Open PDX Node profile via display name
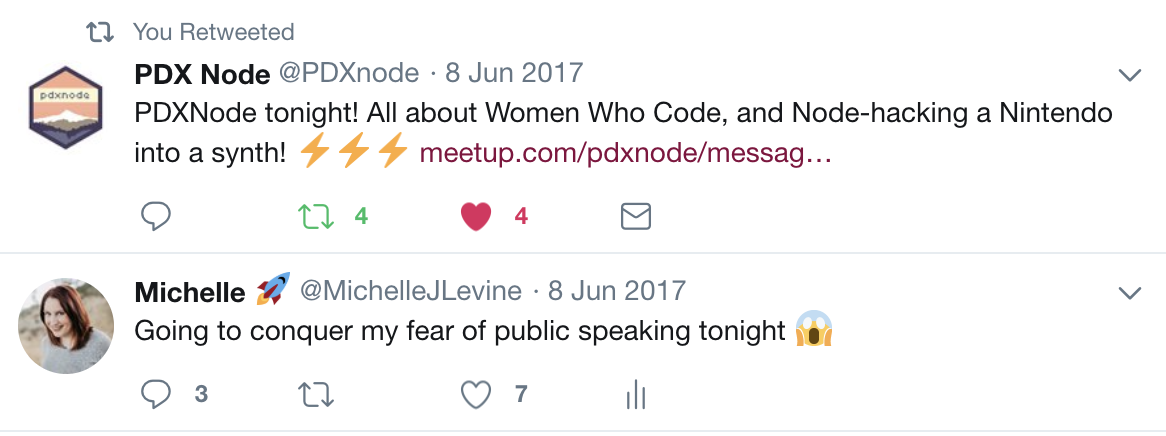1166x436 pixels. click(202, 74)
